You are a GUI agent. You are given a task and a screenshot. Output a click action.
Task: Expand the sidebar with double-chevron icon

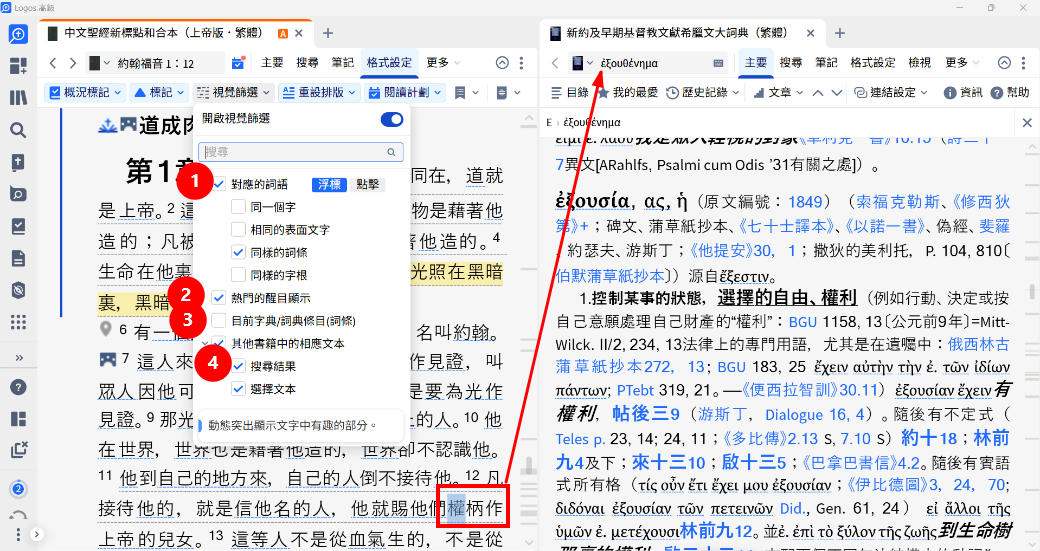[19, 358]
